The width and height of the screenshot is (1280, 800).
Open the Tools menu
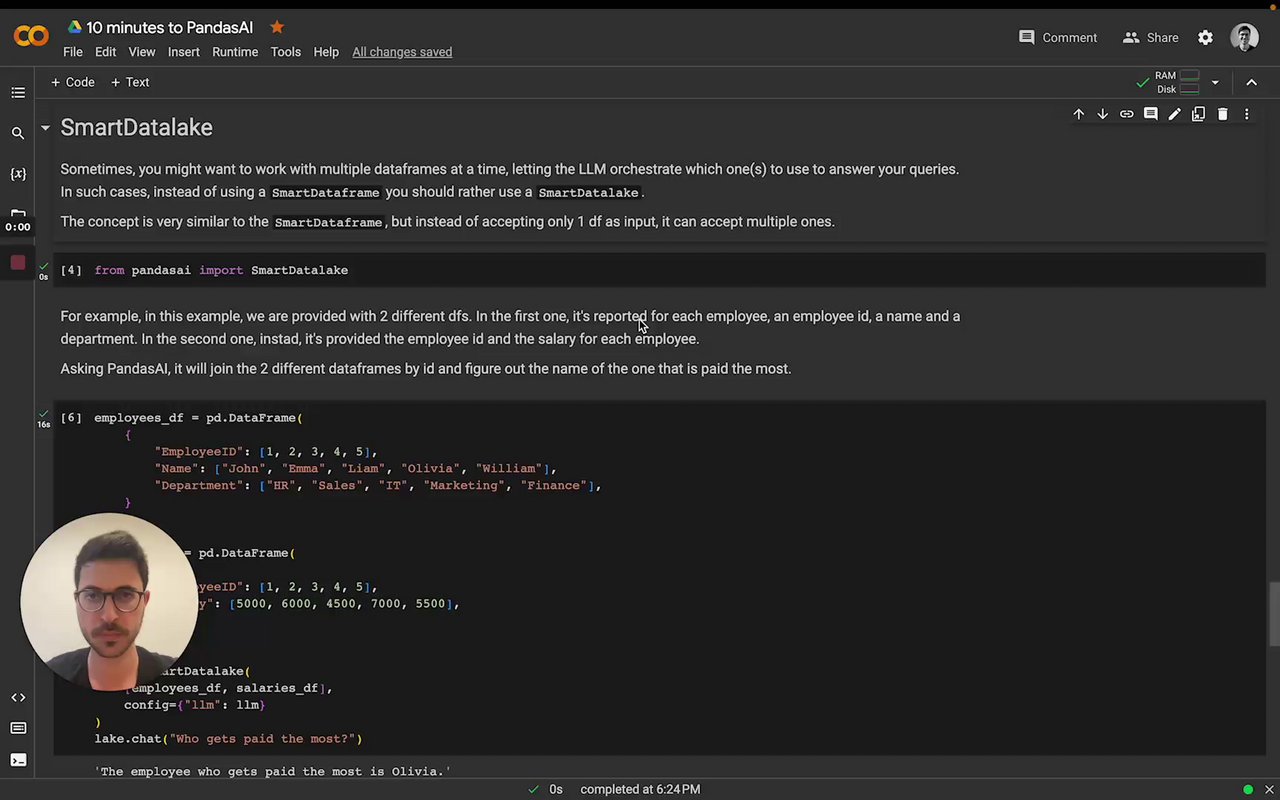[x=285, y=52]
